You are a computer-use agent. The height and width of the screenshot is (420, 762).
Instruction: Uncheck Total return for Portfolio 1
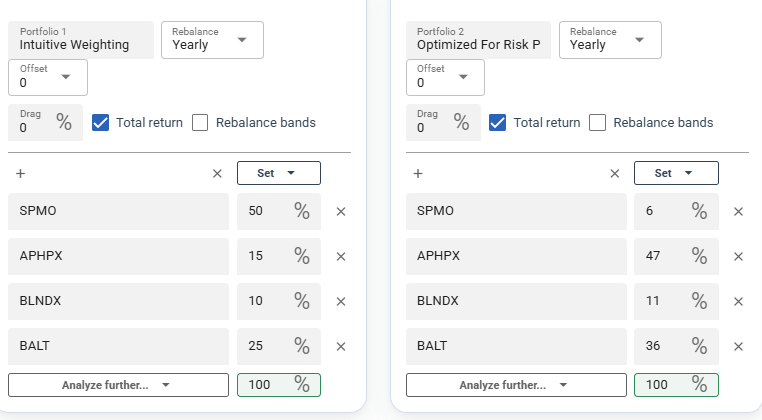(101, 122)
